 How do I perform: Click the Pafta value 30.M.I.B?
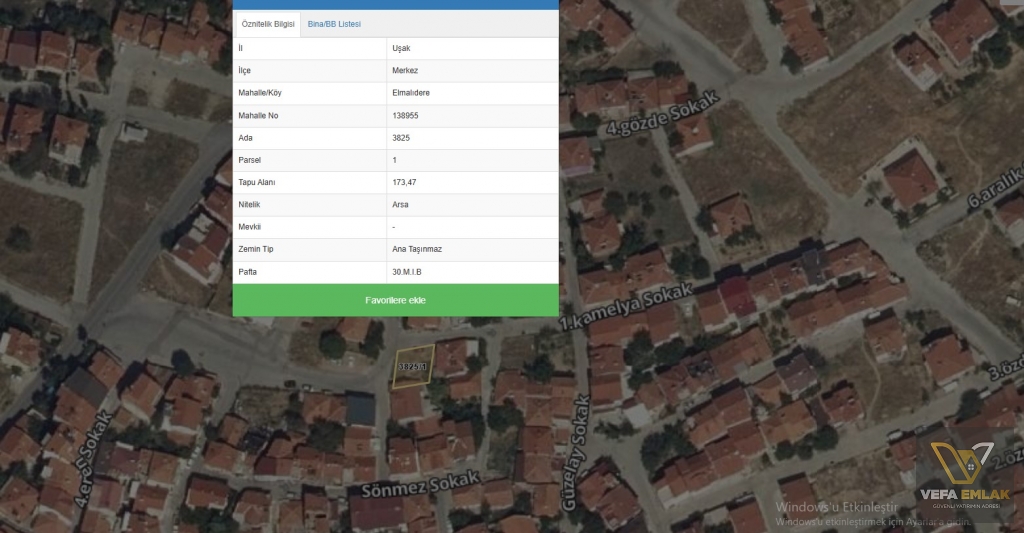pyautogui.click(x=407, y=272)
